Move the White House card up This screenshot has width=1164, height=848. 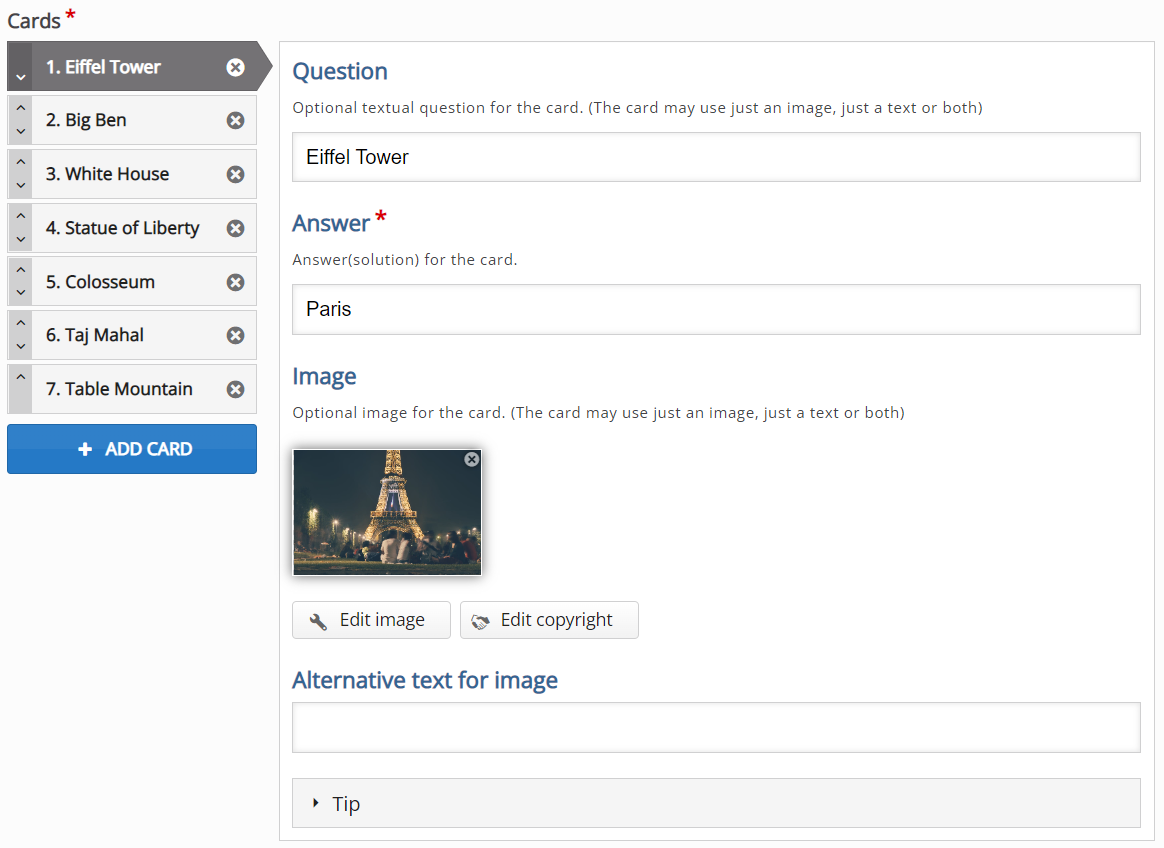click(x=21, y=162)
